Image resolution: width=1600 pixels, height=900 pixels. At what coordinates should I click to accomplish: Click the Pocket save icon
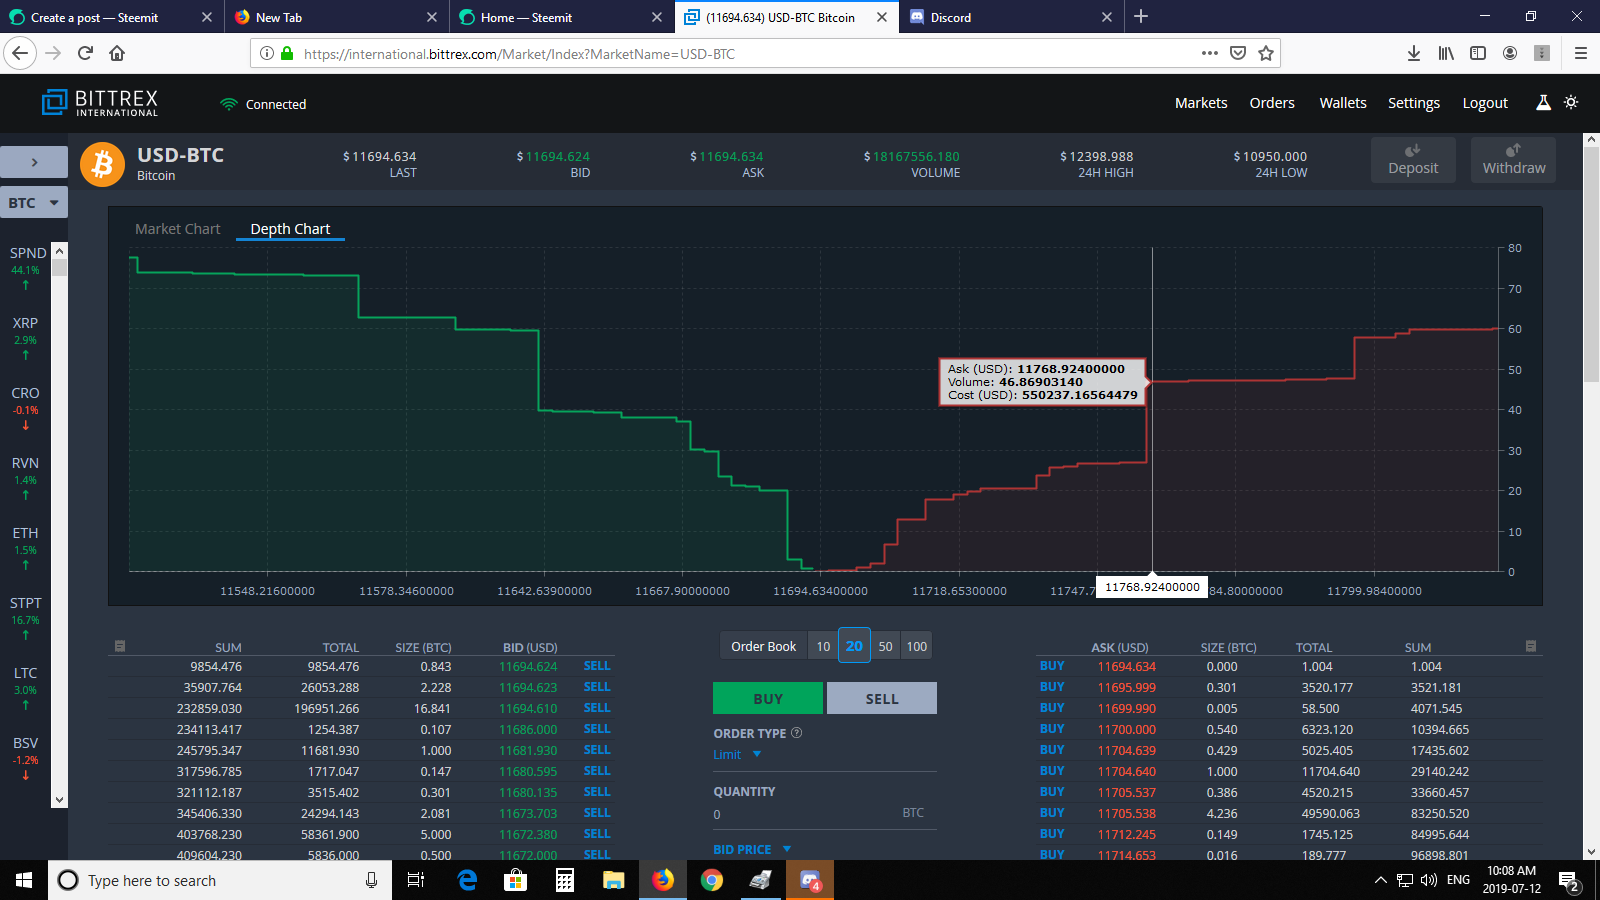pos(1238,53)
